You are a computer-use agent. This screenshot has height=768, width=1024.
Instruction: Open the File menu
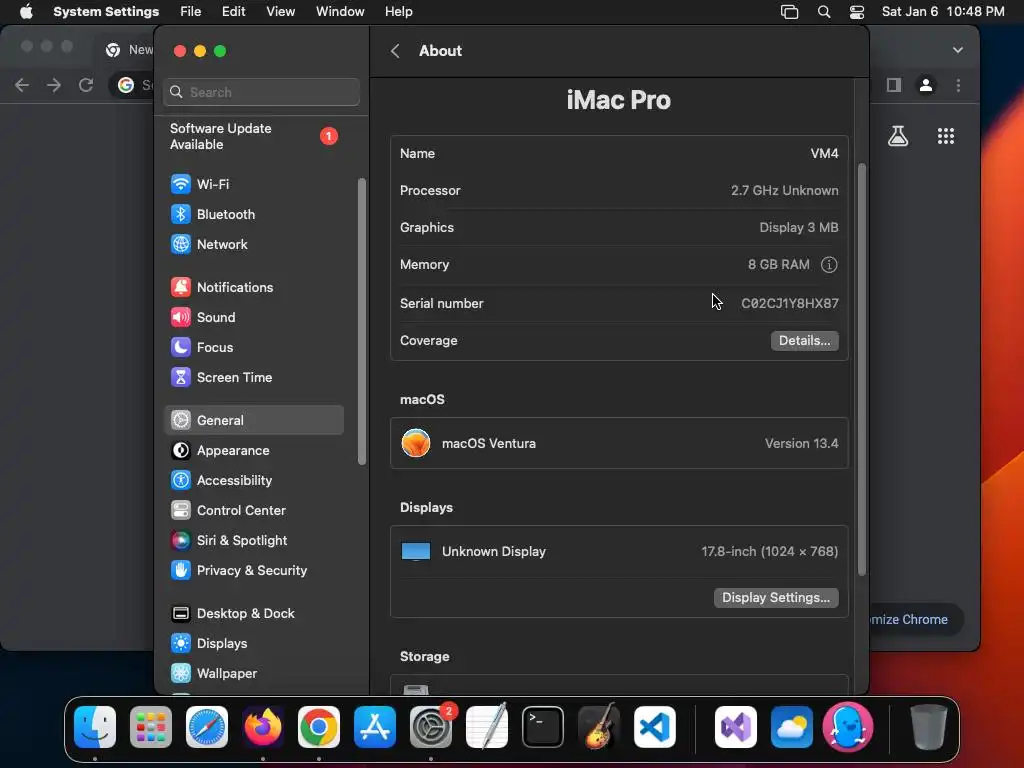191,12
